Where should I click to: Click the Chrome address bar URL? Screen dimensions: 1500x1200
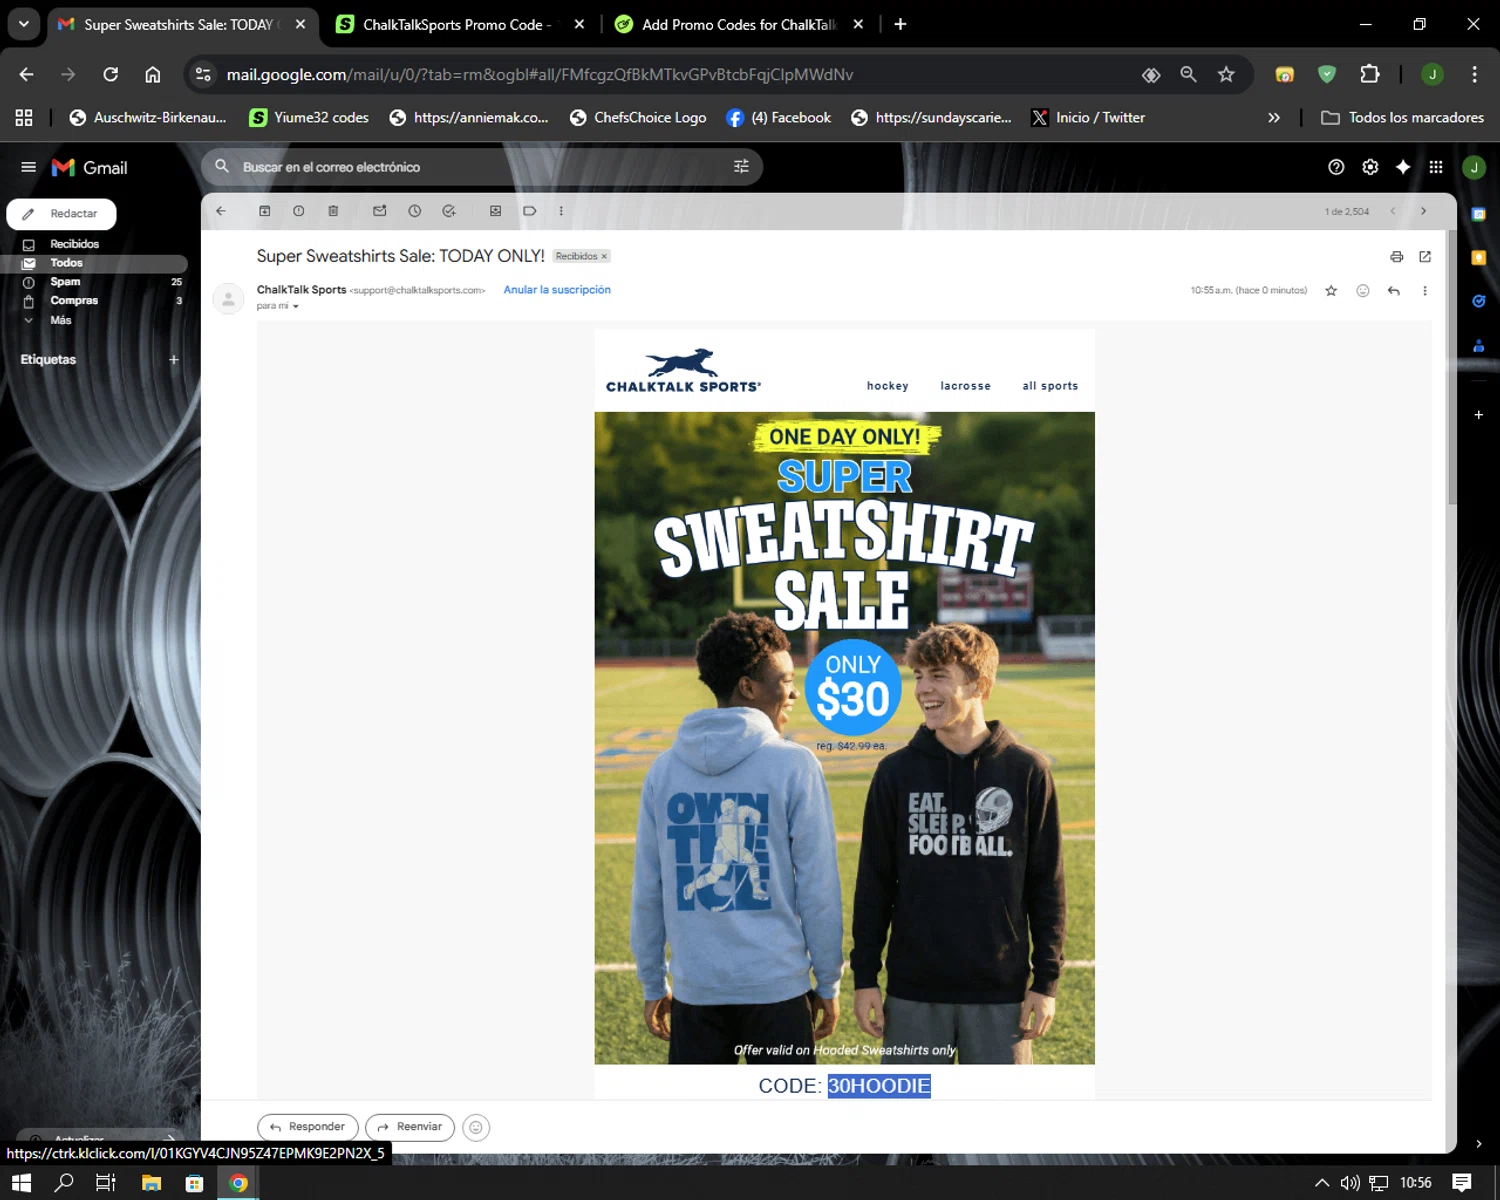540,74
